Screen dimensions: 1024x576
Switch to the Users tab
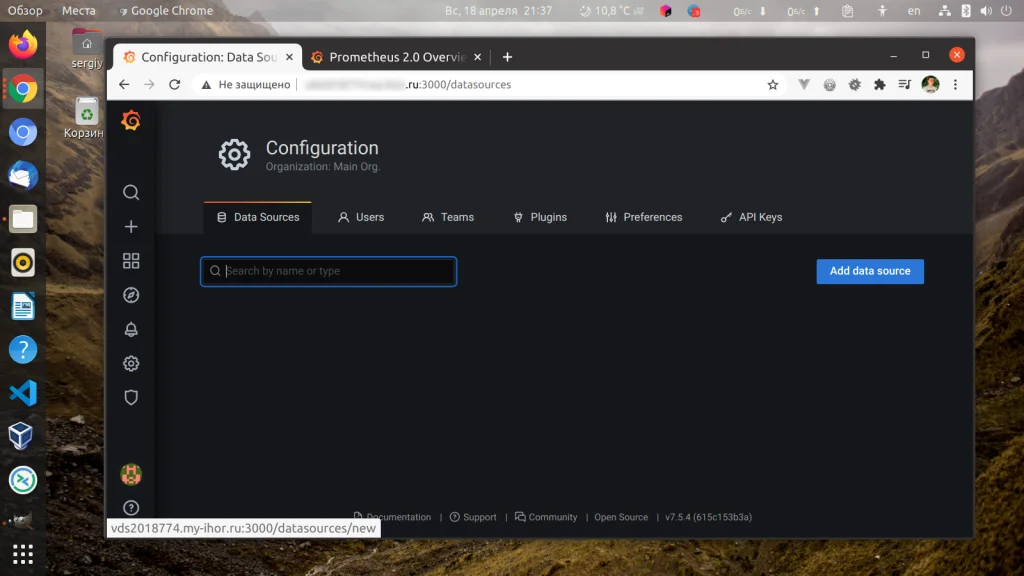pyautogui.click(x=361, y=217)
